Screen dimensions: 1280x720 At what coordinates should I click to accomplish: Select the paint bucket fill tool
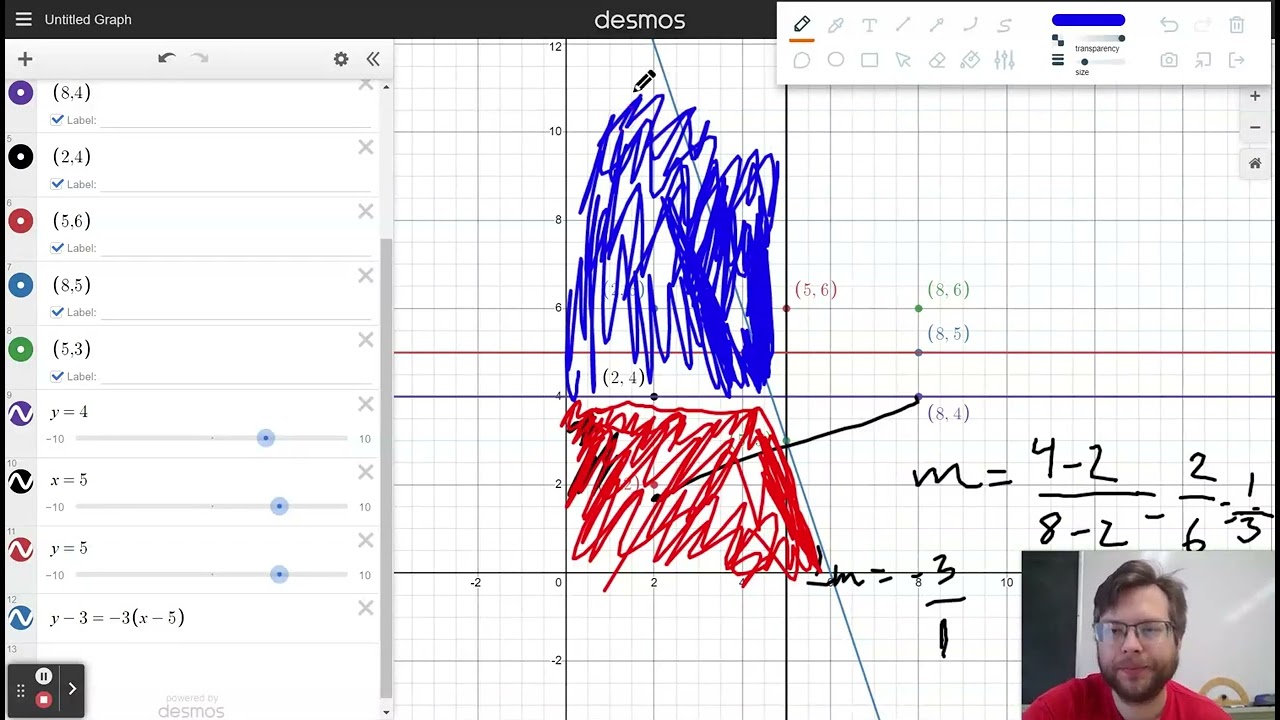[970, 60]
